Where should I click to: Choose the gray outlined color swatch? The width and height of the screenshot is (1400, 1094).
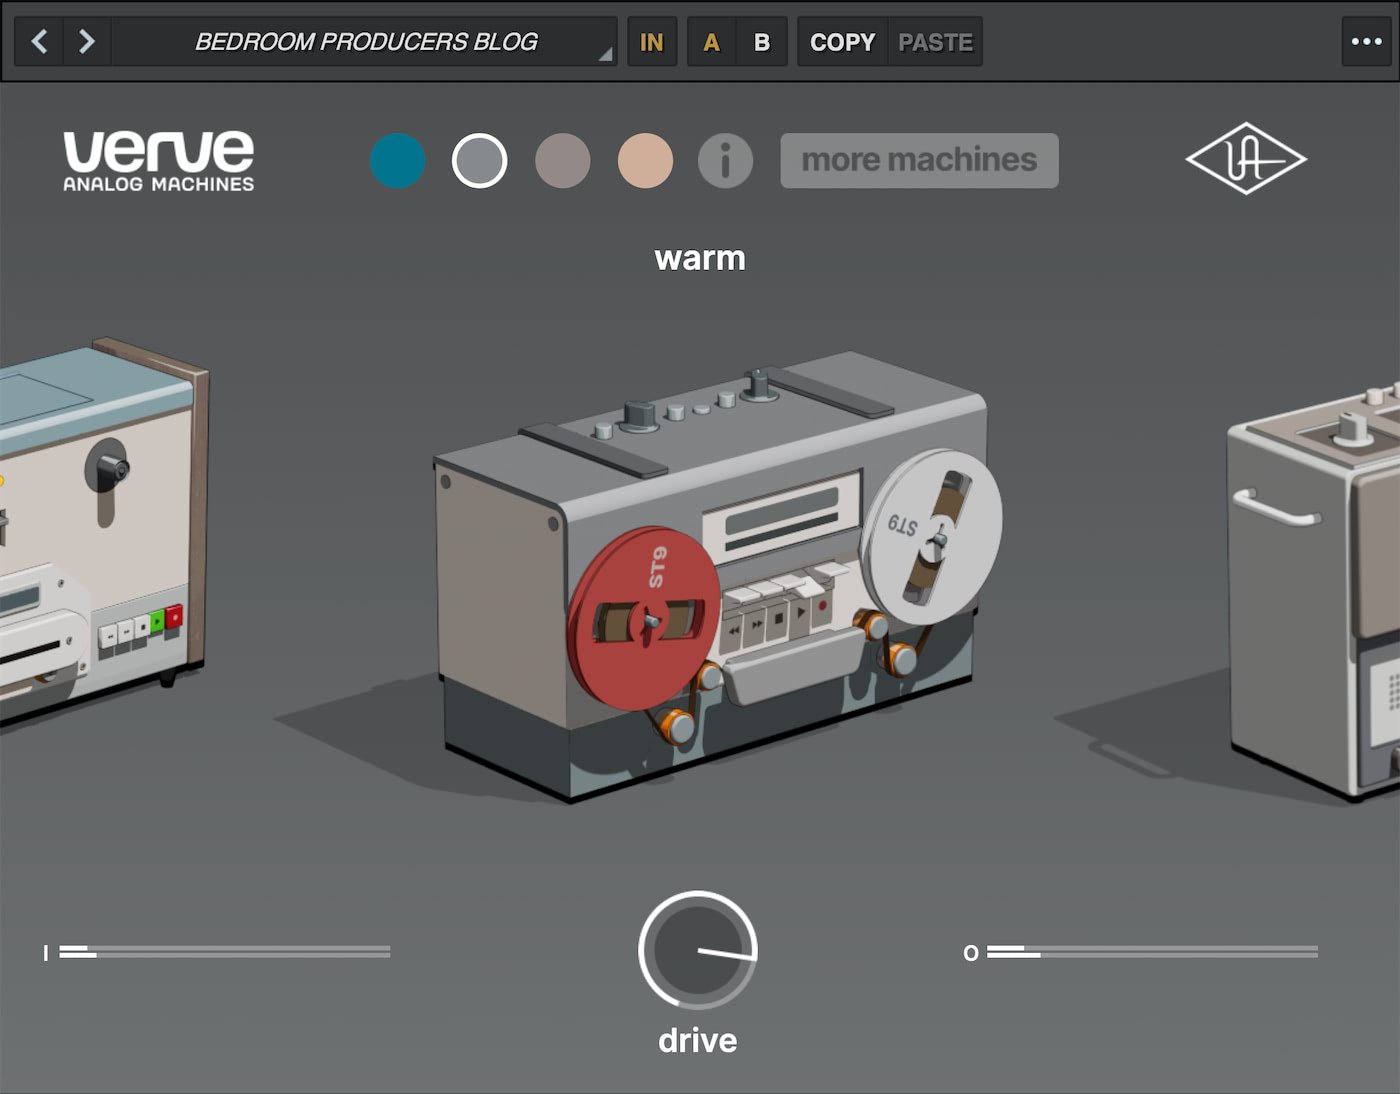pos(480,161)
